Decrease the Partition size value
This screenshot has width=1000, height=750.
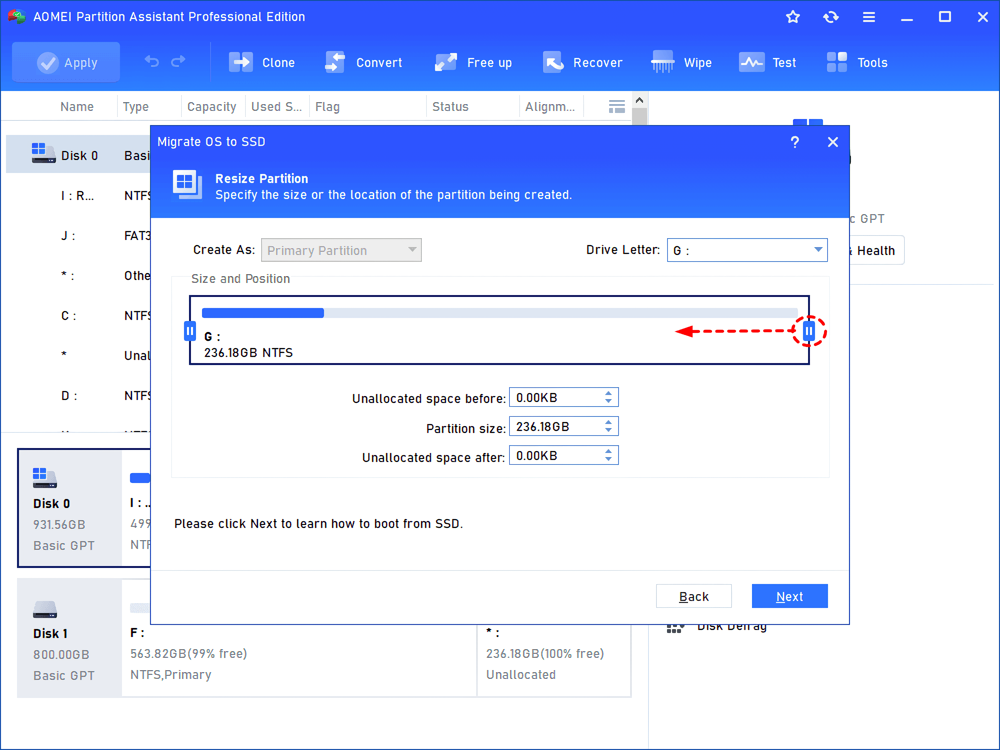pyautogui.click(x=608, y=431)
